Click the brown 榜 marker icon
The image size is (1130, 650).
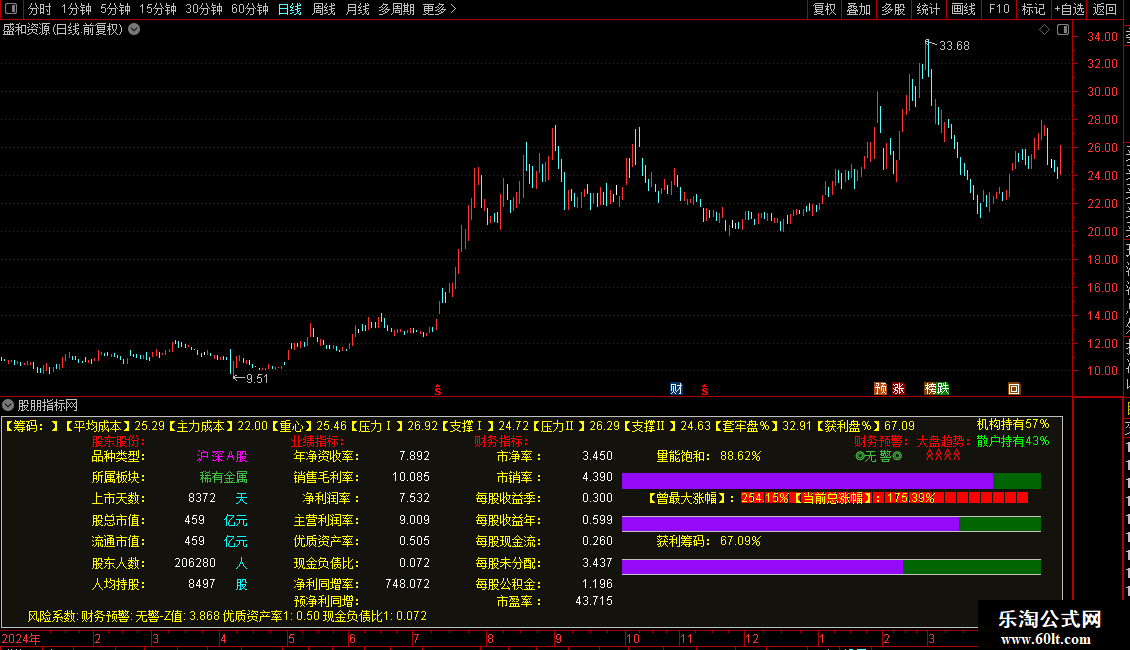(930, 389)
